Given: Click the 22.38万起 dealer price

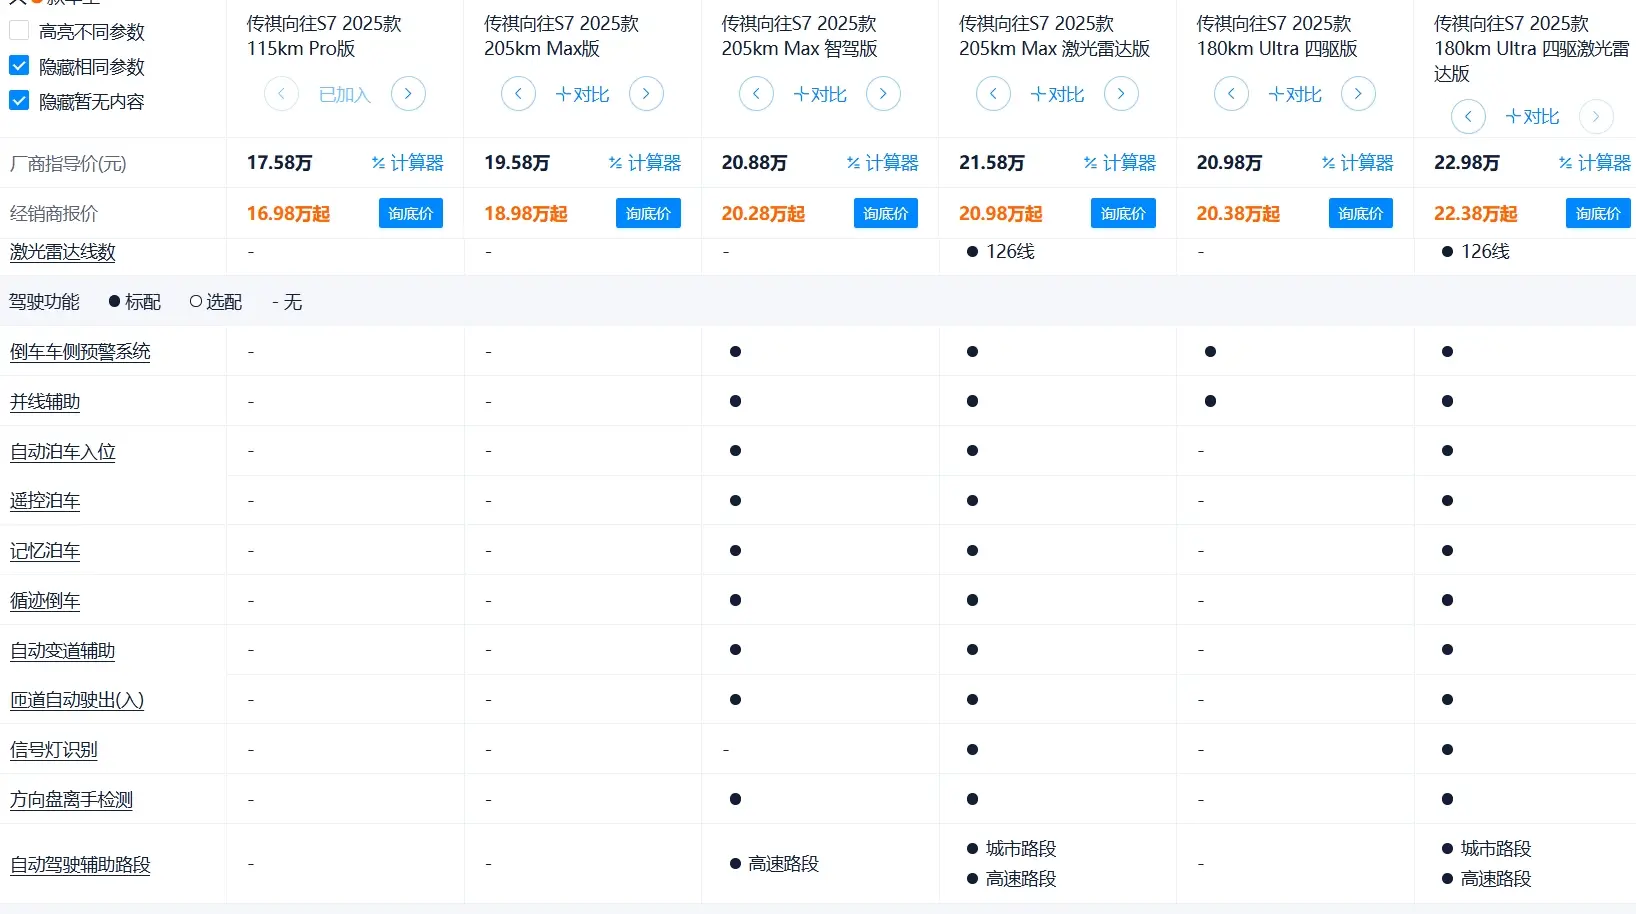Looking at the screenshot, I should pos(1476,214).
